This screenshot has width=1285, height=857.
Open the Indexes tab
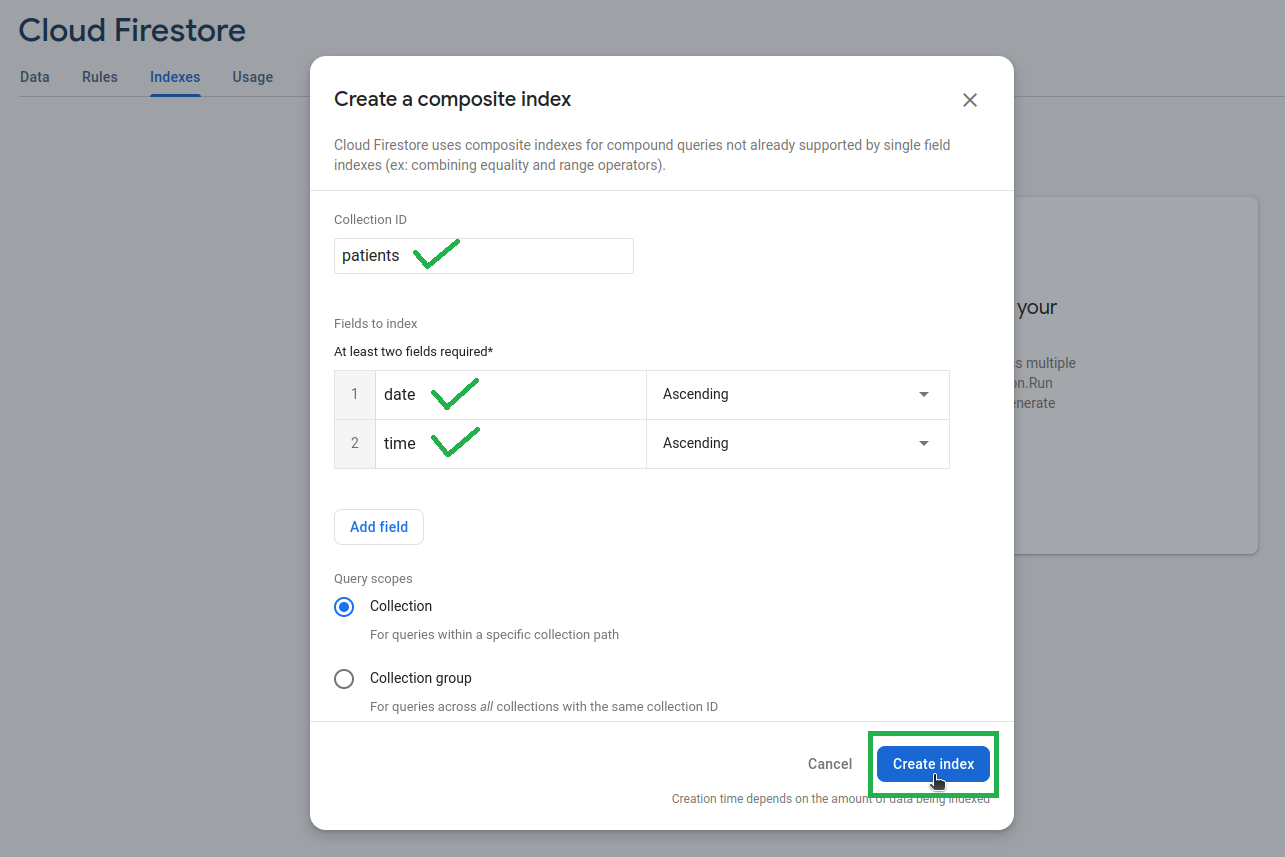(x=175, y=77)
